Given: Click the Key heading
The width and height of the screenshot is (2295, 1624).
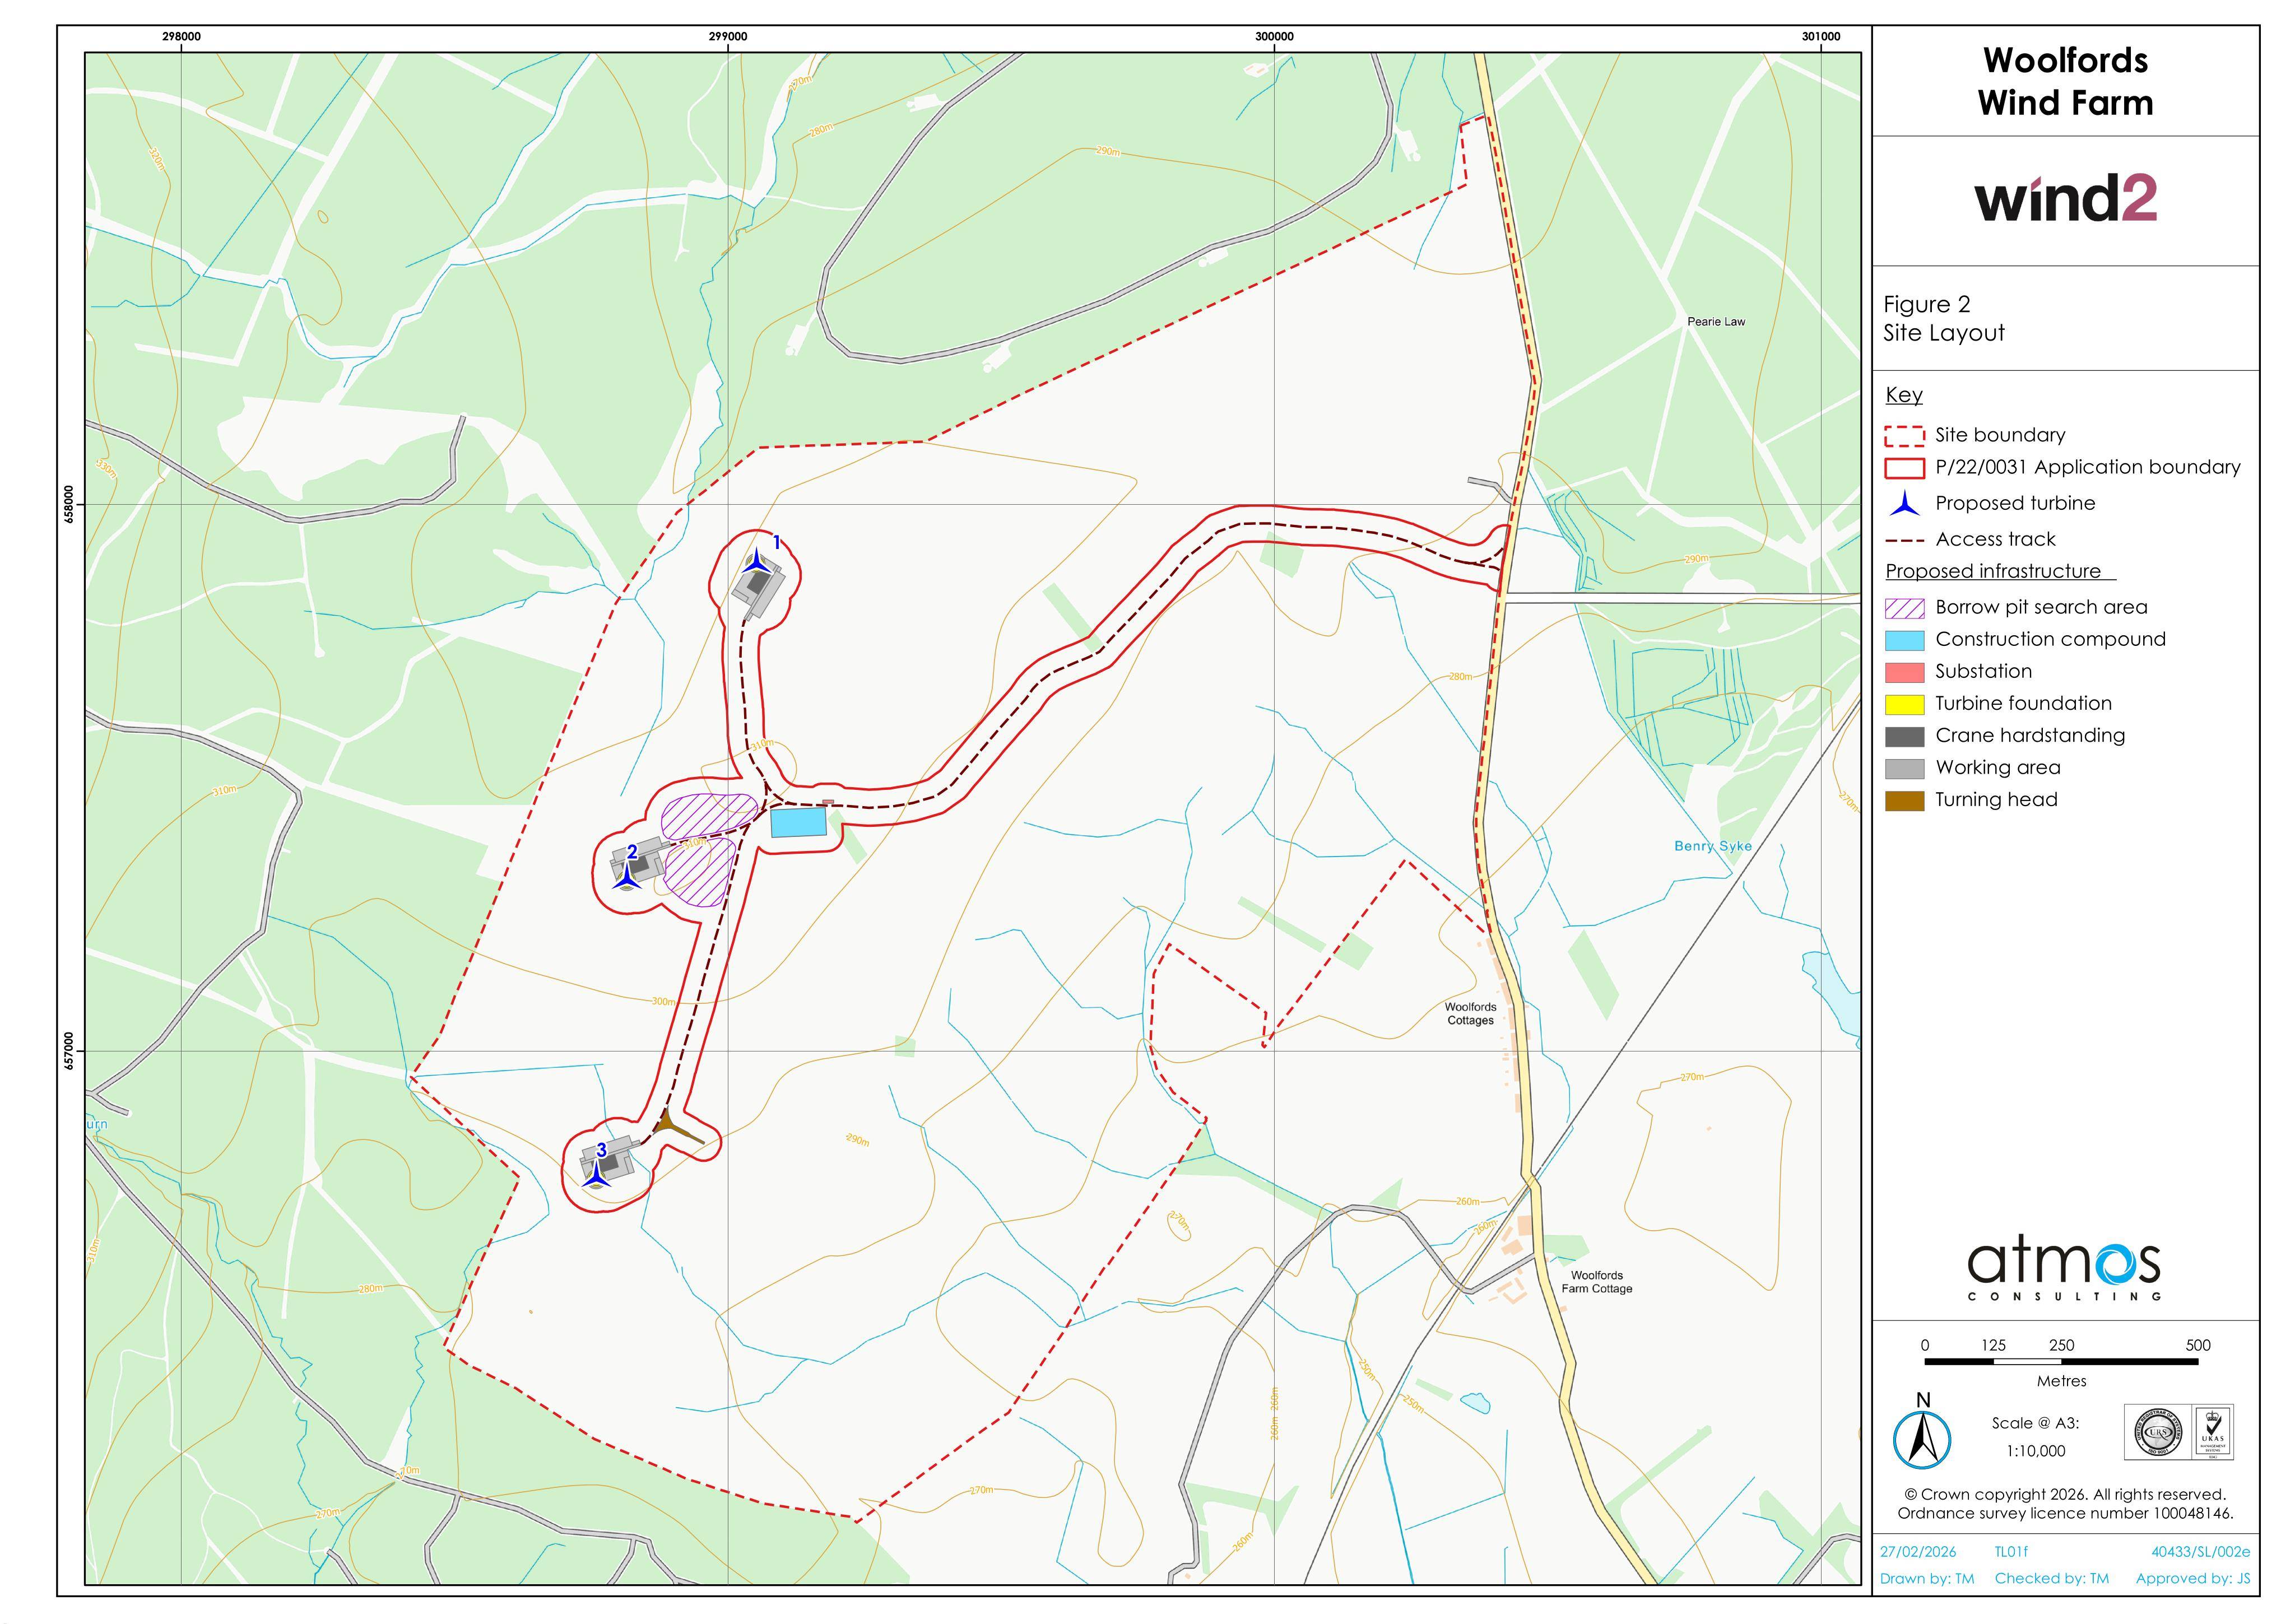Looking at the screenshot, I should click(x=1904, y=395).
